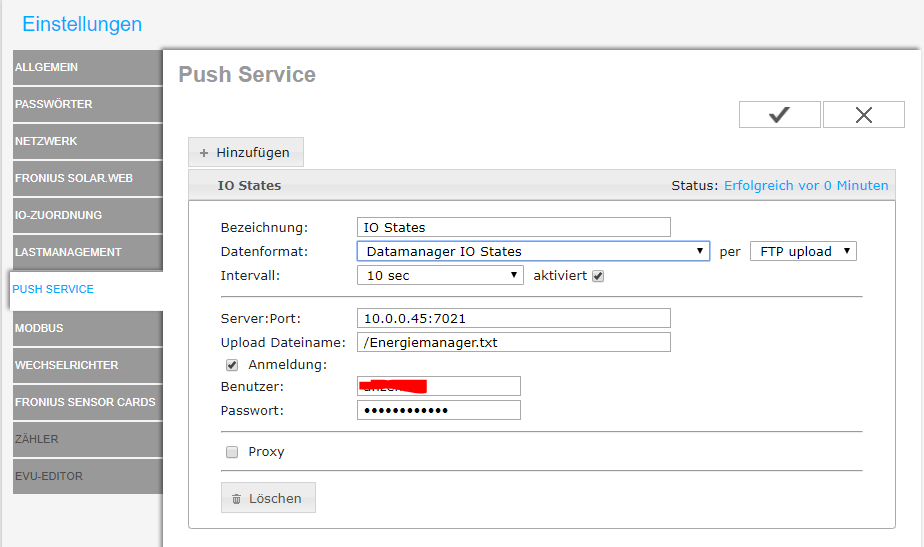Click into the Bezeichnung text field

click(x=513, y=227)
